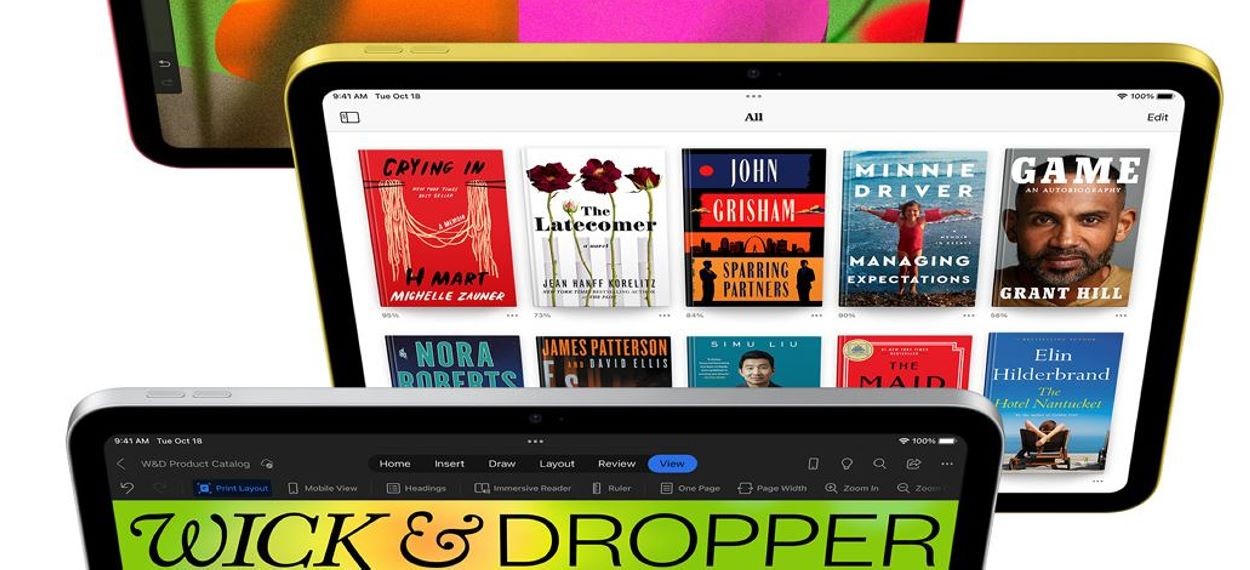This screenshot has height=570, width=1250.
Task: Tap the Share icon in Word
Action: click(x=913, y=464)
